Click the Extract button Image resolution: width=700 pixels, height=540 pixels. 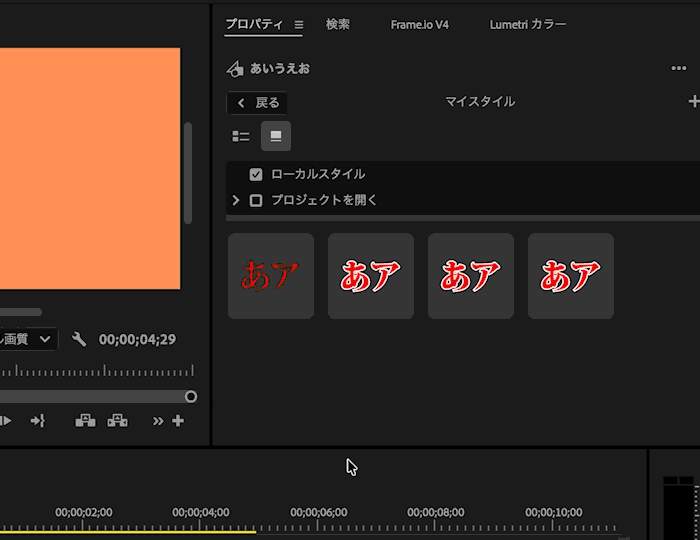point(117,421)
